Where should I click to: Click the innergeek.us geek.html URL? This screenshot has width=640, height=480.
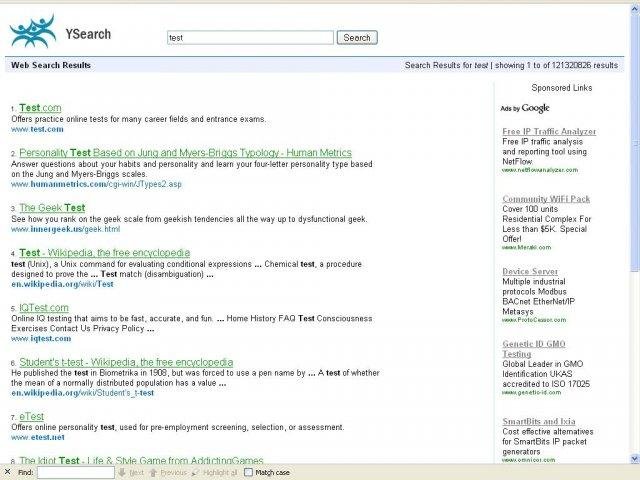66,229
